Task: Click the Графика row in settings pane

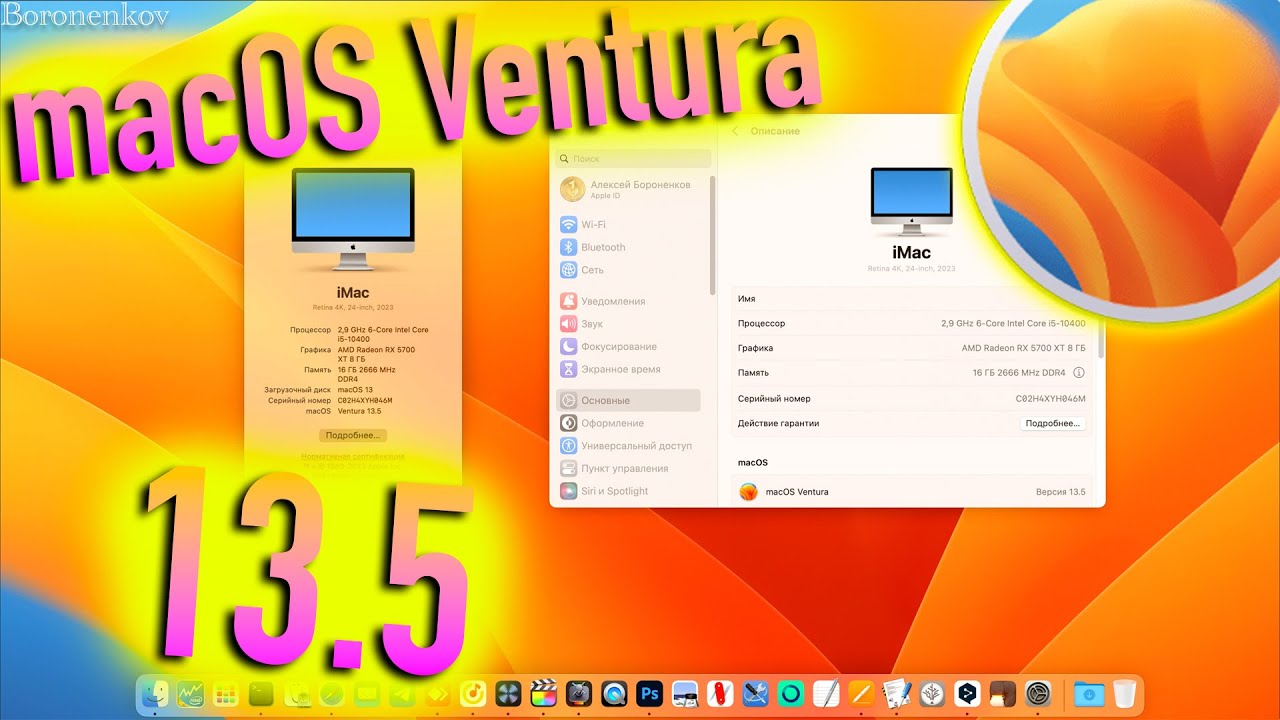Action: coord(911,348)
